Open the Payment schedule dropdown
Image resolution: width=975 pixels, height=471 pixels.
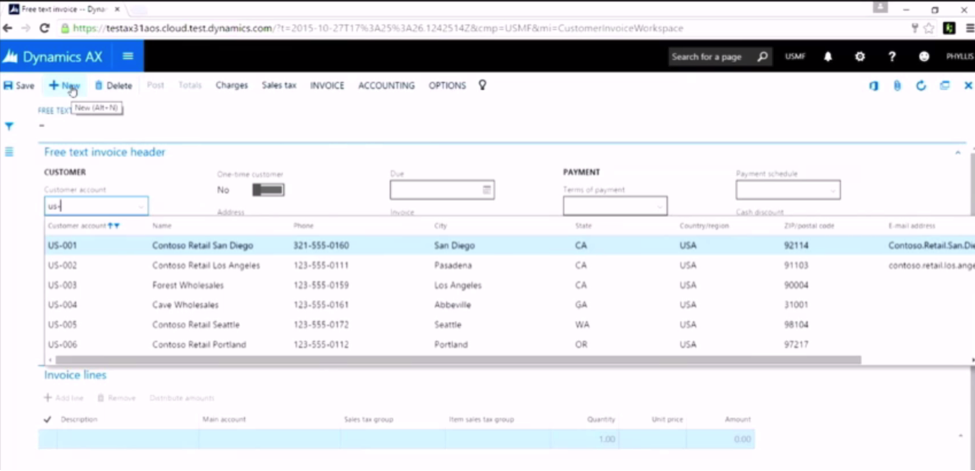click(833, 190)
